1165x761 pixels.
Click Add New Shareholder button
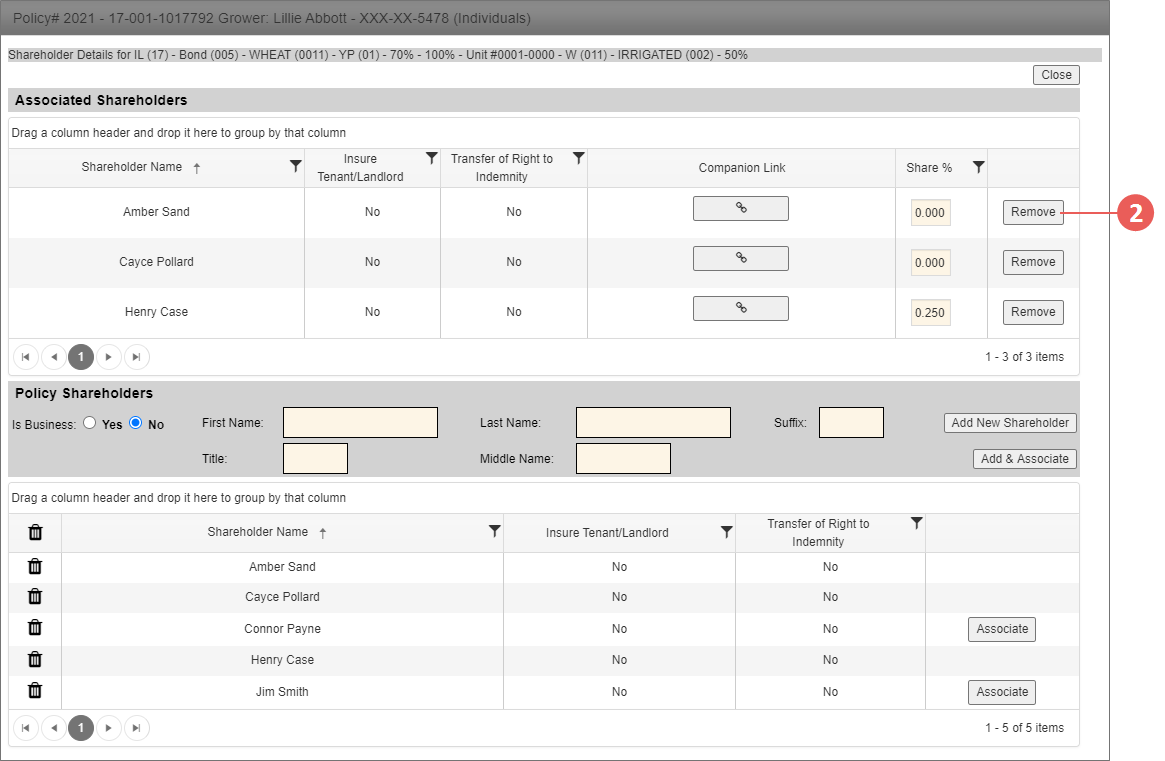tap(1010, 423)
